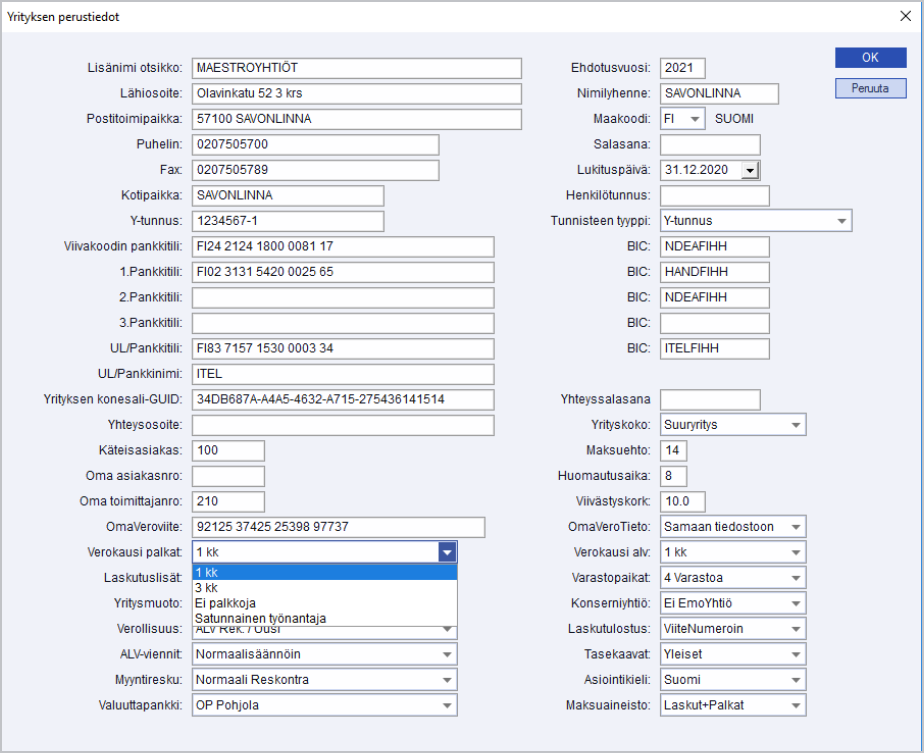Image resolution: width=924 pixels, height=753 pixels.
Task: Select '3 kk' from the open list
Action: coord(324,588)
